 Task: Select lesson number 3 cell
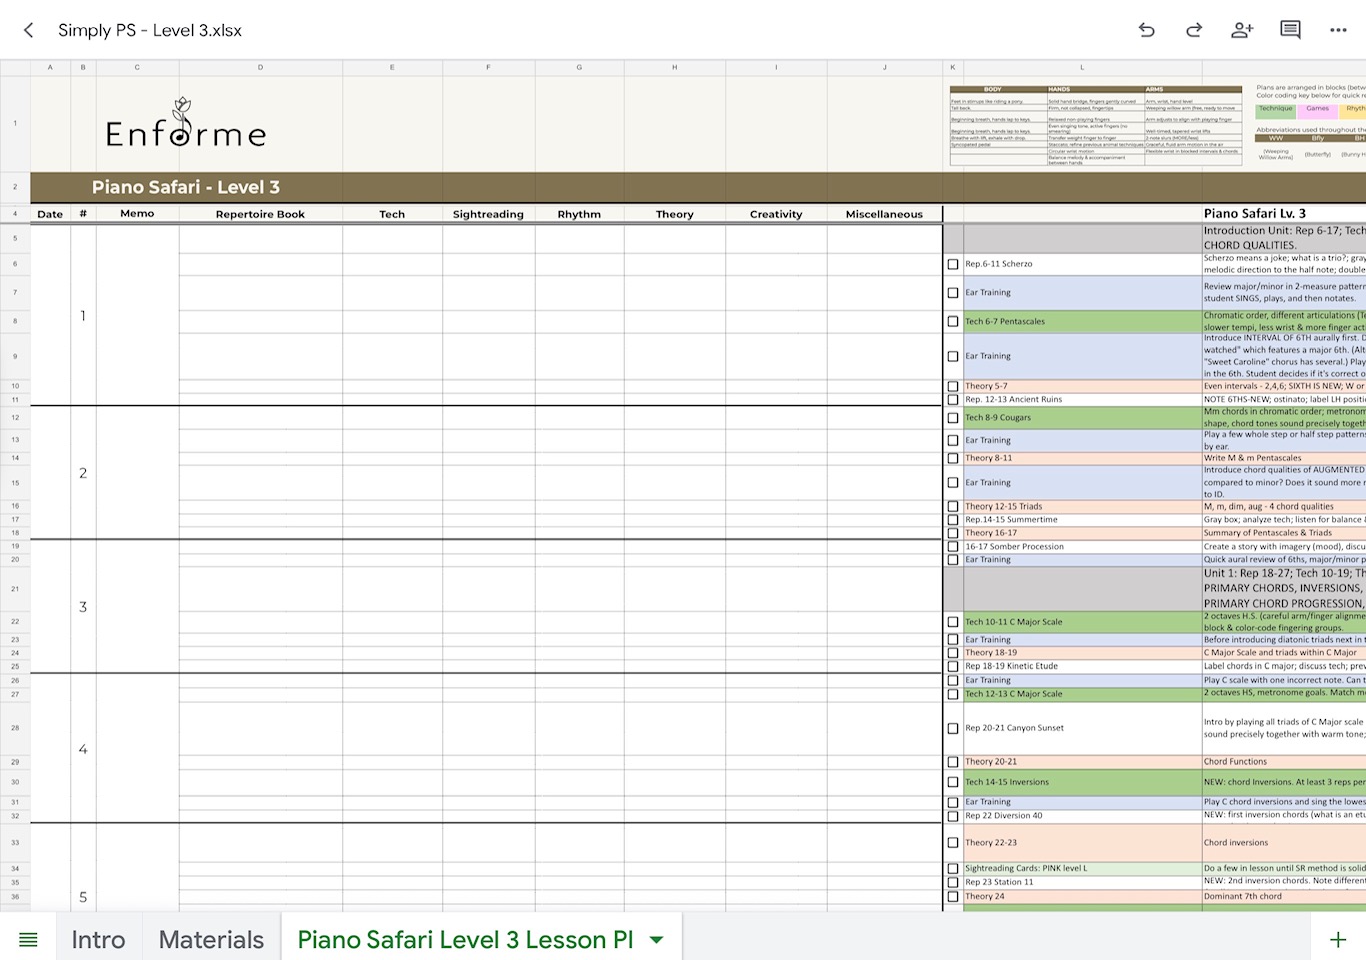(x=83, y=606)
